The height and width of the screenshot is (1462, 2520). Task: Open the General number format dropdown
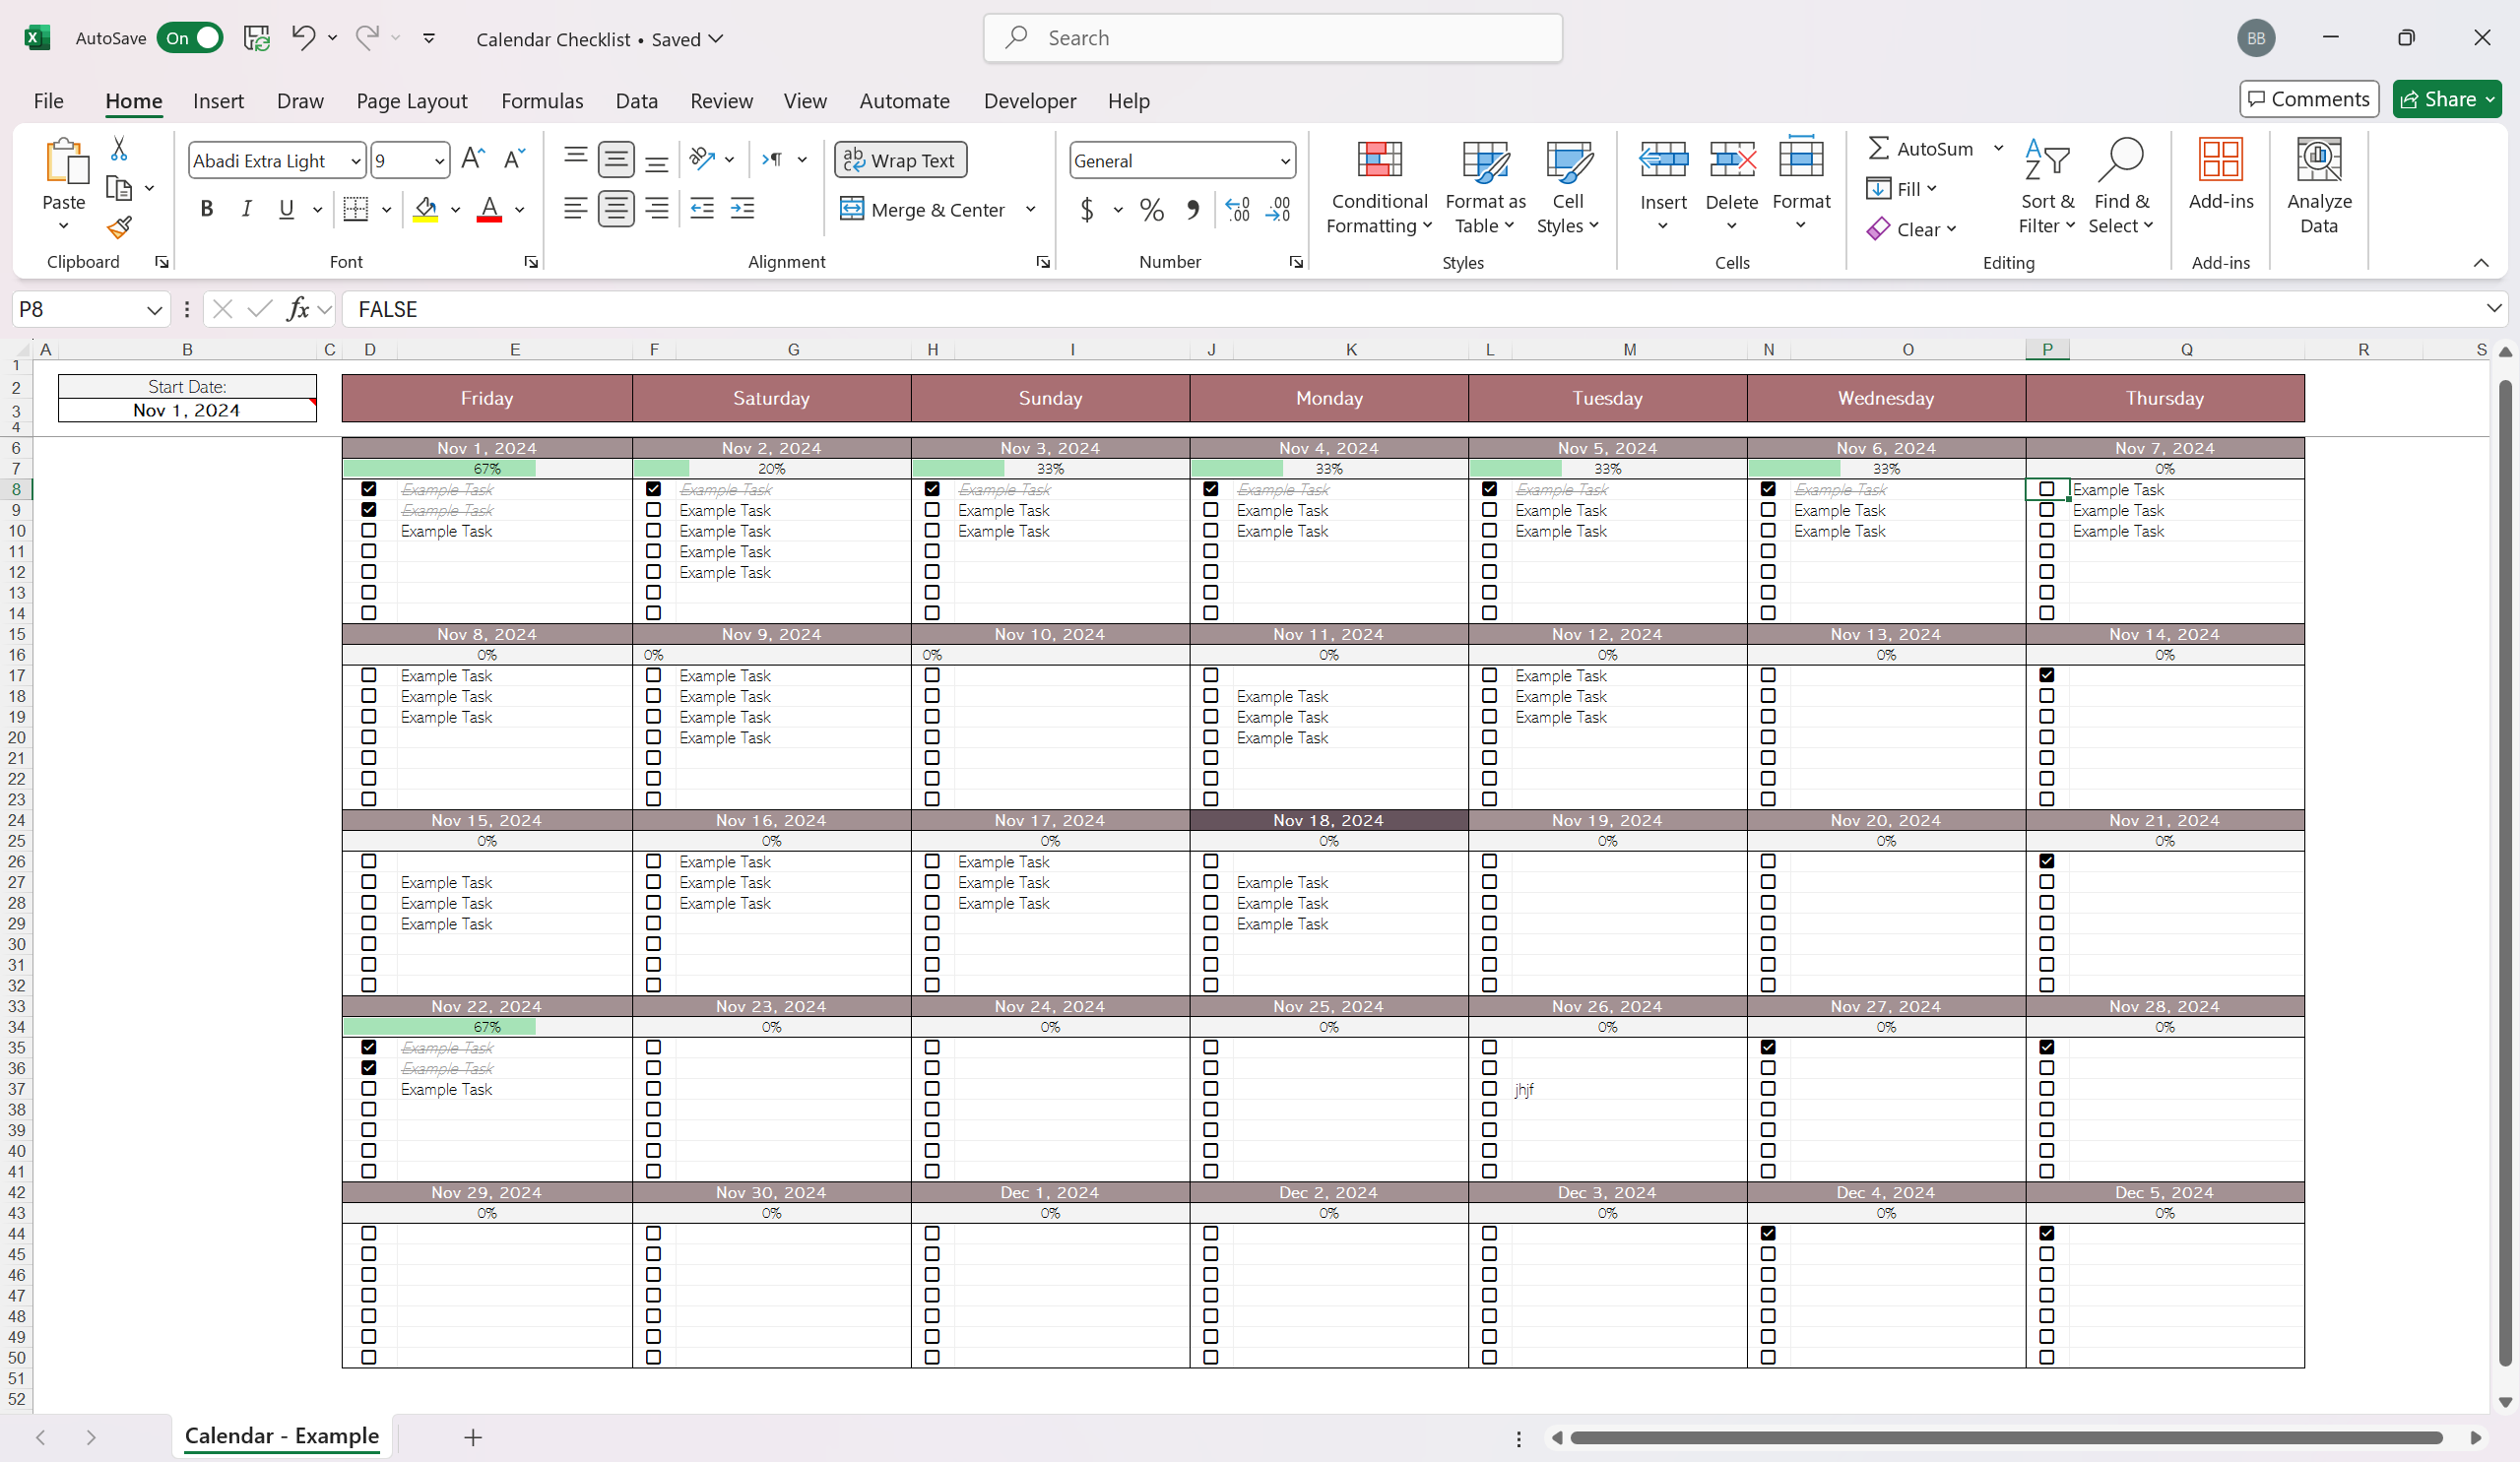[1285, 161]
